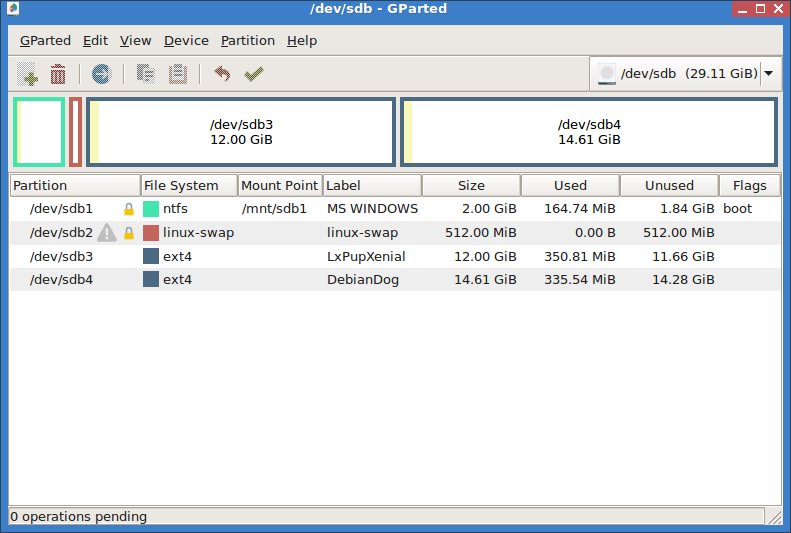Minimize the GParted window
Screen dimensions: 791x533
point(742,9)
